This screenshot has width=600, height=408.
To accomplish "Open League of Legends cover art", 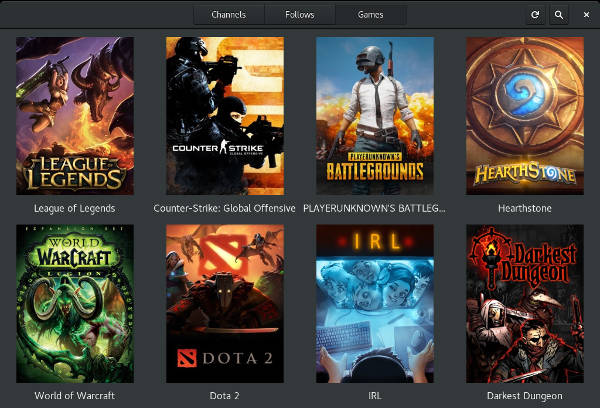I will (75, 116).
